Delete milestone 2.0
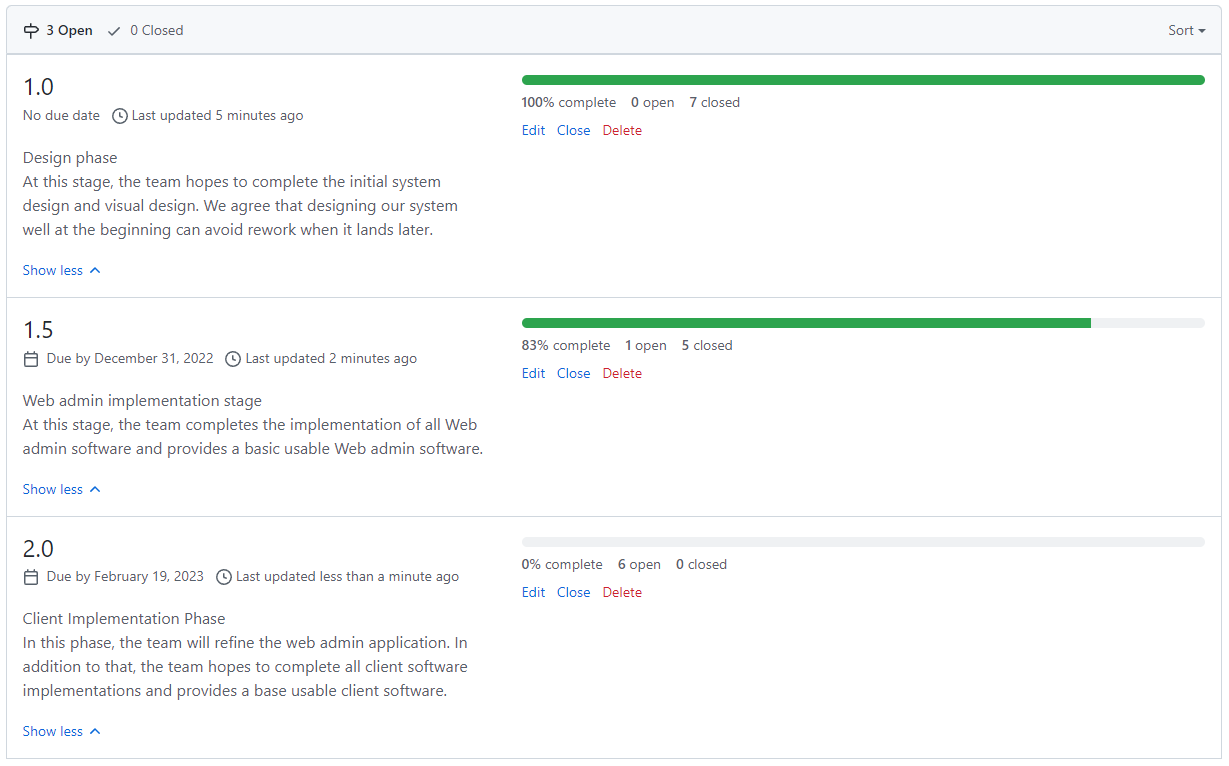This screenshot has height=766, width=1229. [x=622, y=592]
